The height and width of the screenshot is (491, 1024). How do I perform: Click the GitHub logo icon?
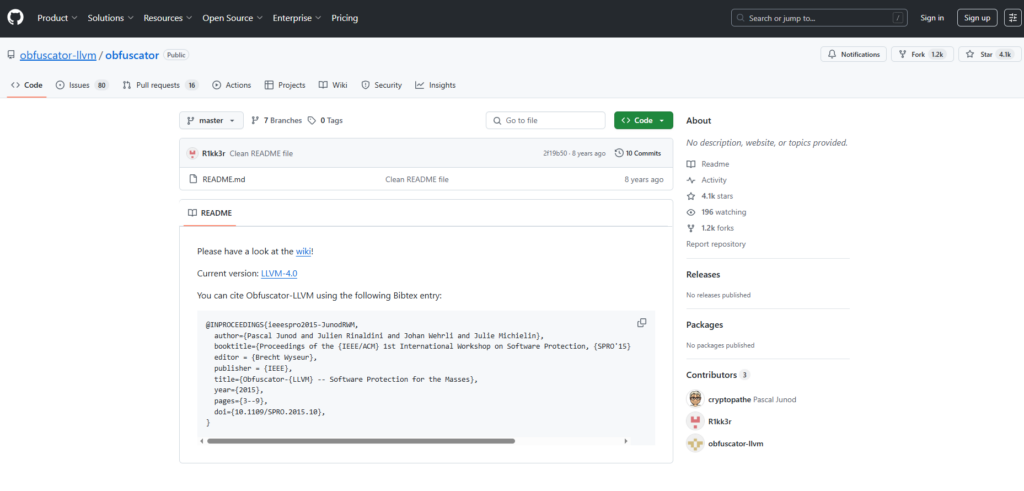[x=15, y=18]
